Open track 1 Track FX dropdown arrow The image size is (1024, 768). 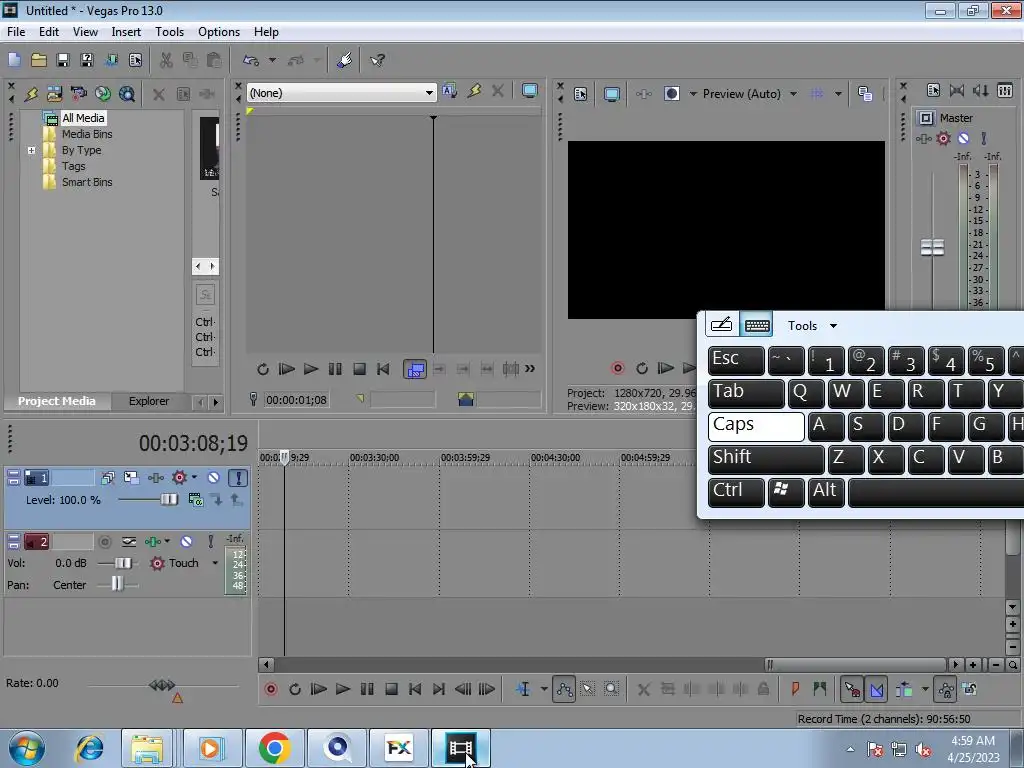pos(195,478)
